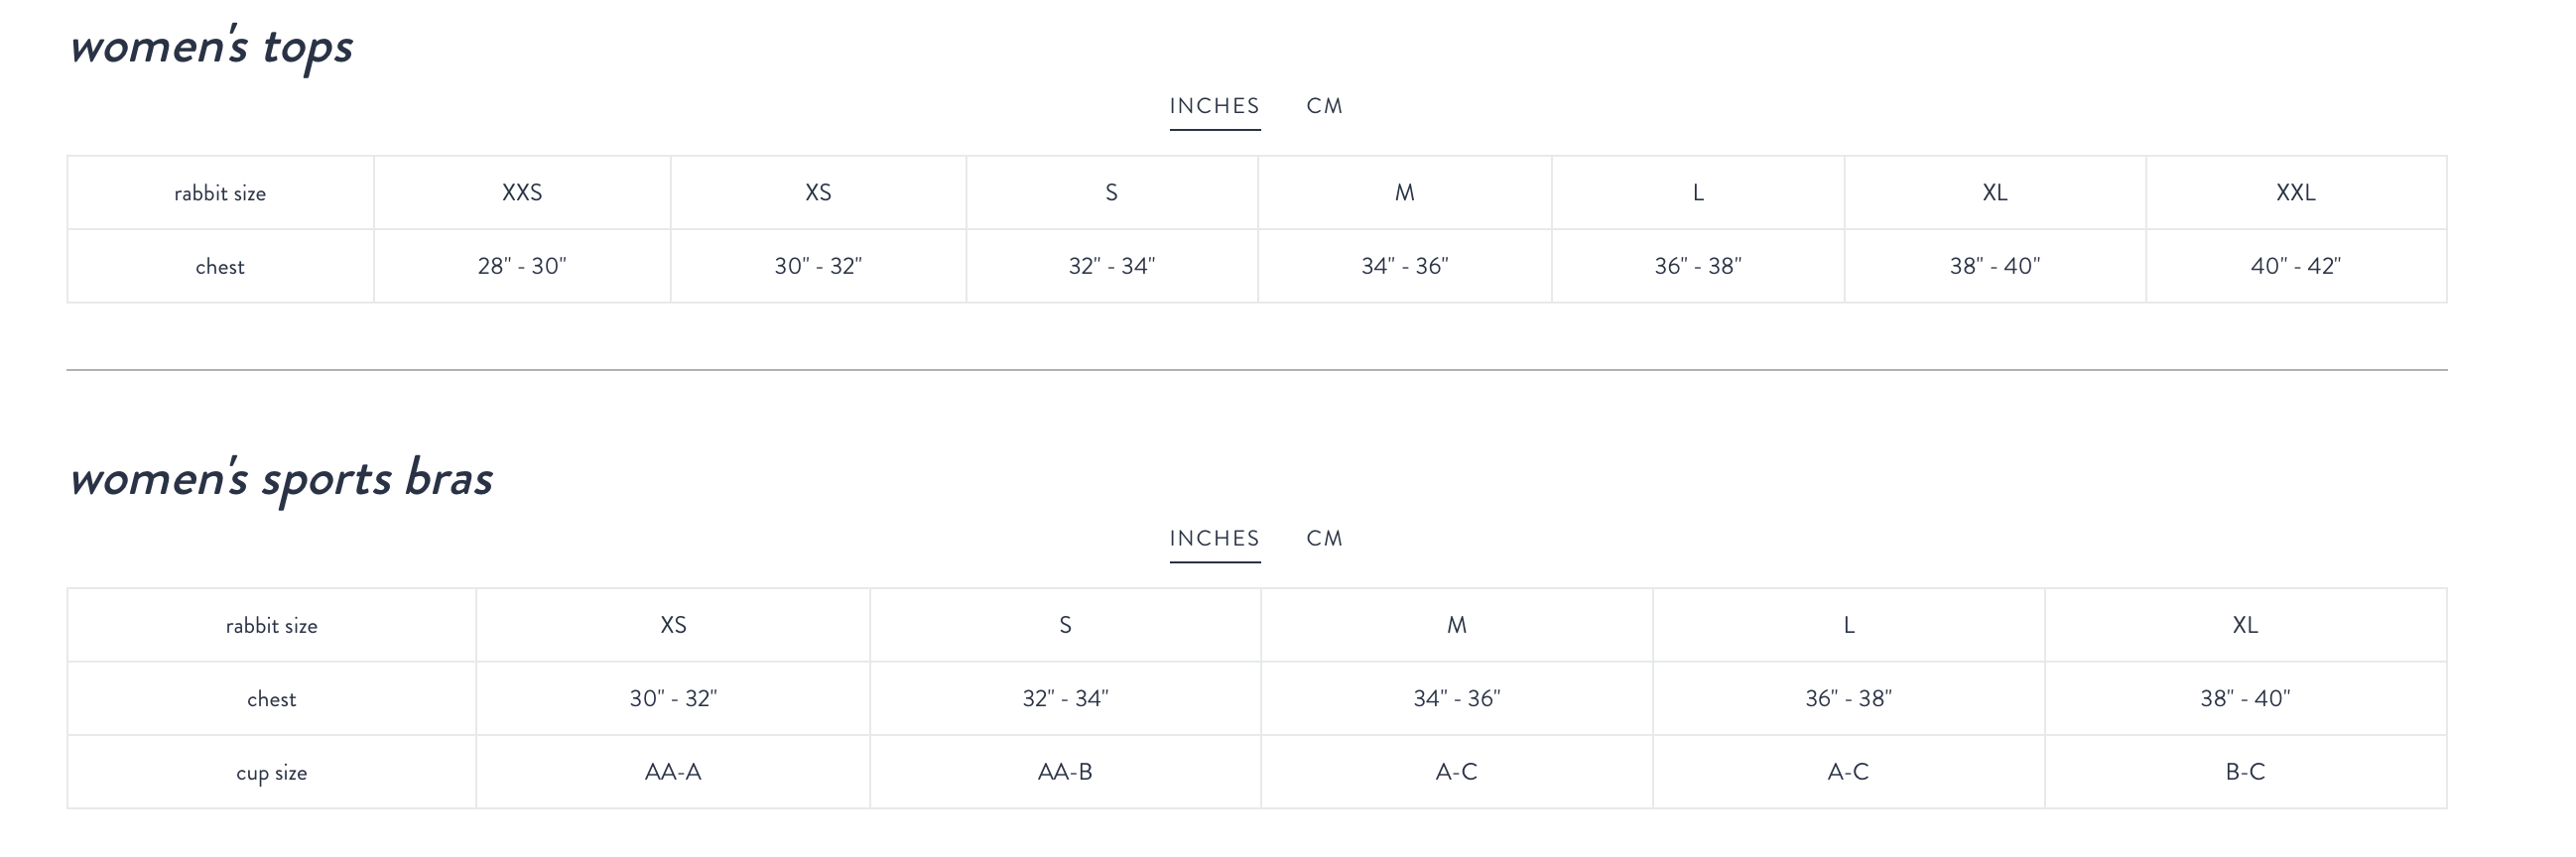Image resolution: width=2576 pixels, height=857 pixels.
Task: Click the 38" - 40" sports bra chest cell
Action: click(x=2245, y=699)
